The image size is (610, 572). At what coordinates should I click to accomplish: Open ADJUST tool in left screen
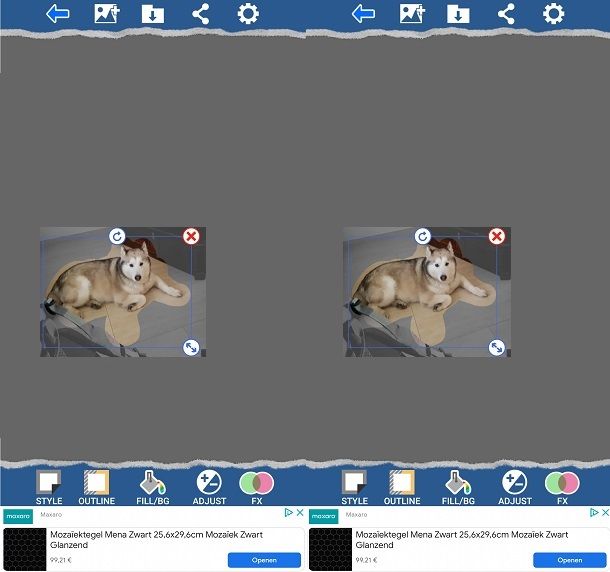209,488
